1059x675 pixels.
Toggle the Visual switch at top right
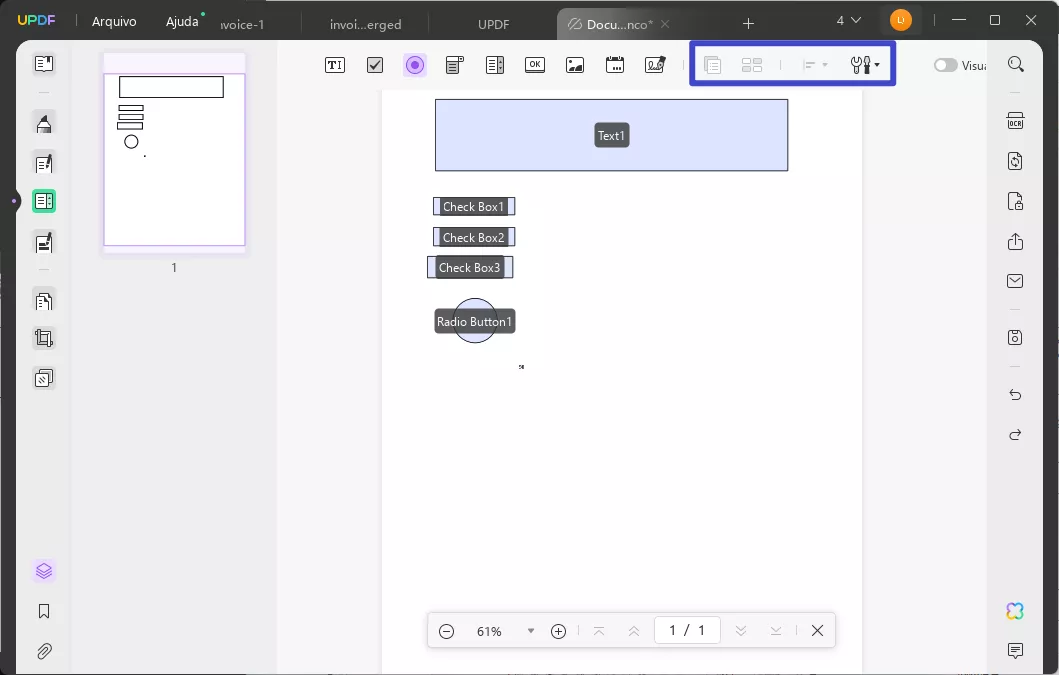pyautogui.click(x=945, y=64)
